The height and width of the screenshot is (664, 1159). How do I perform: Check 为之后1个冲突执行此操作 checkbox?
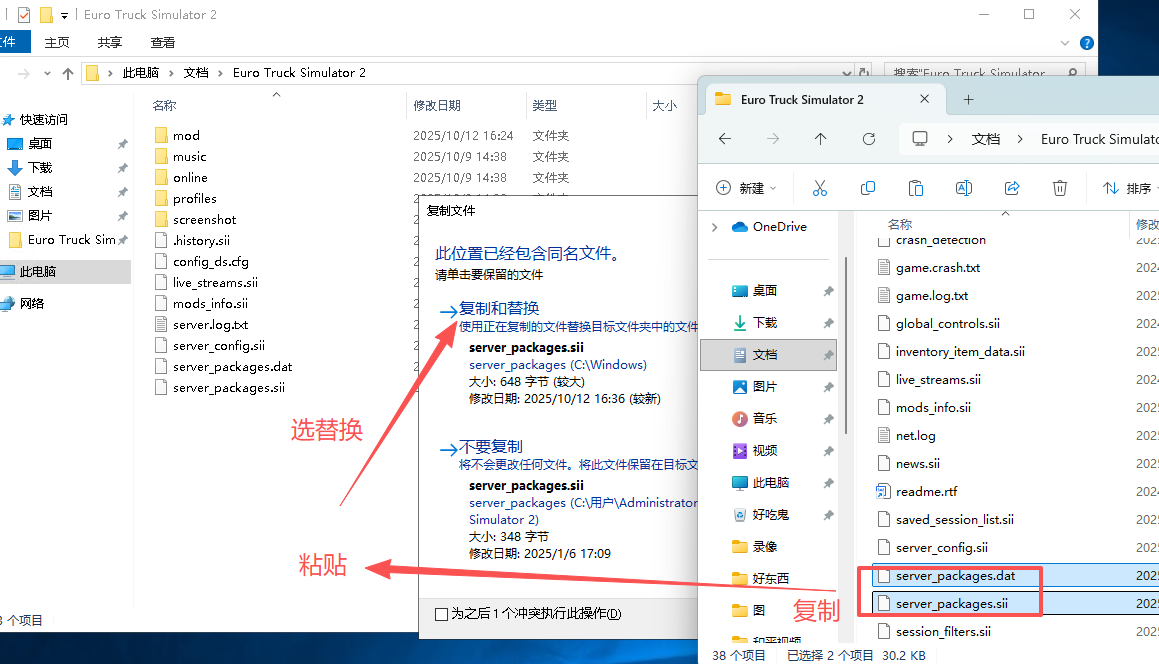coord(442,613)
